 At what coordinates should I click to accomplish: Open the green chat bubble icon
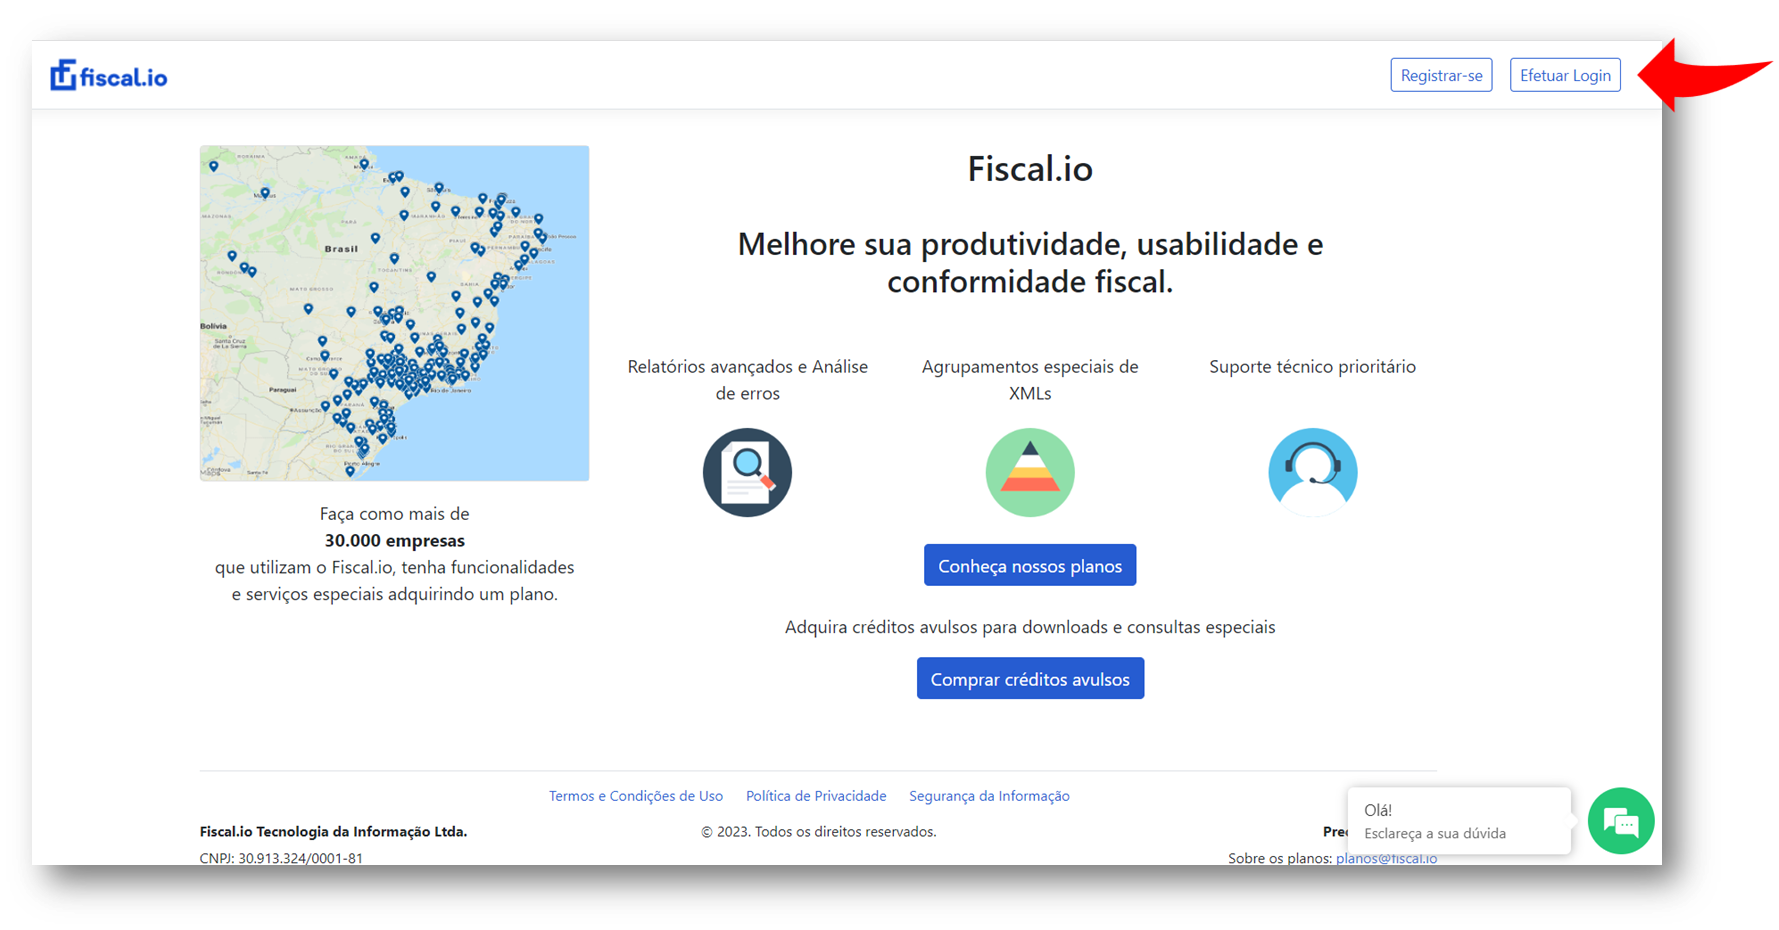pos(1621,821)
